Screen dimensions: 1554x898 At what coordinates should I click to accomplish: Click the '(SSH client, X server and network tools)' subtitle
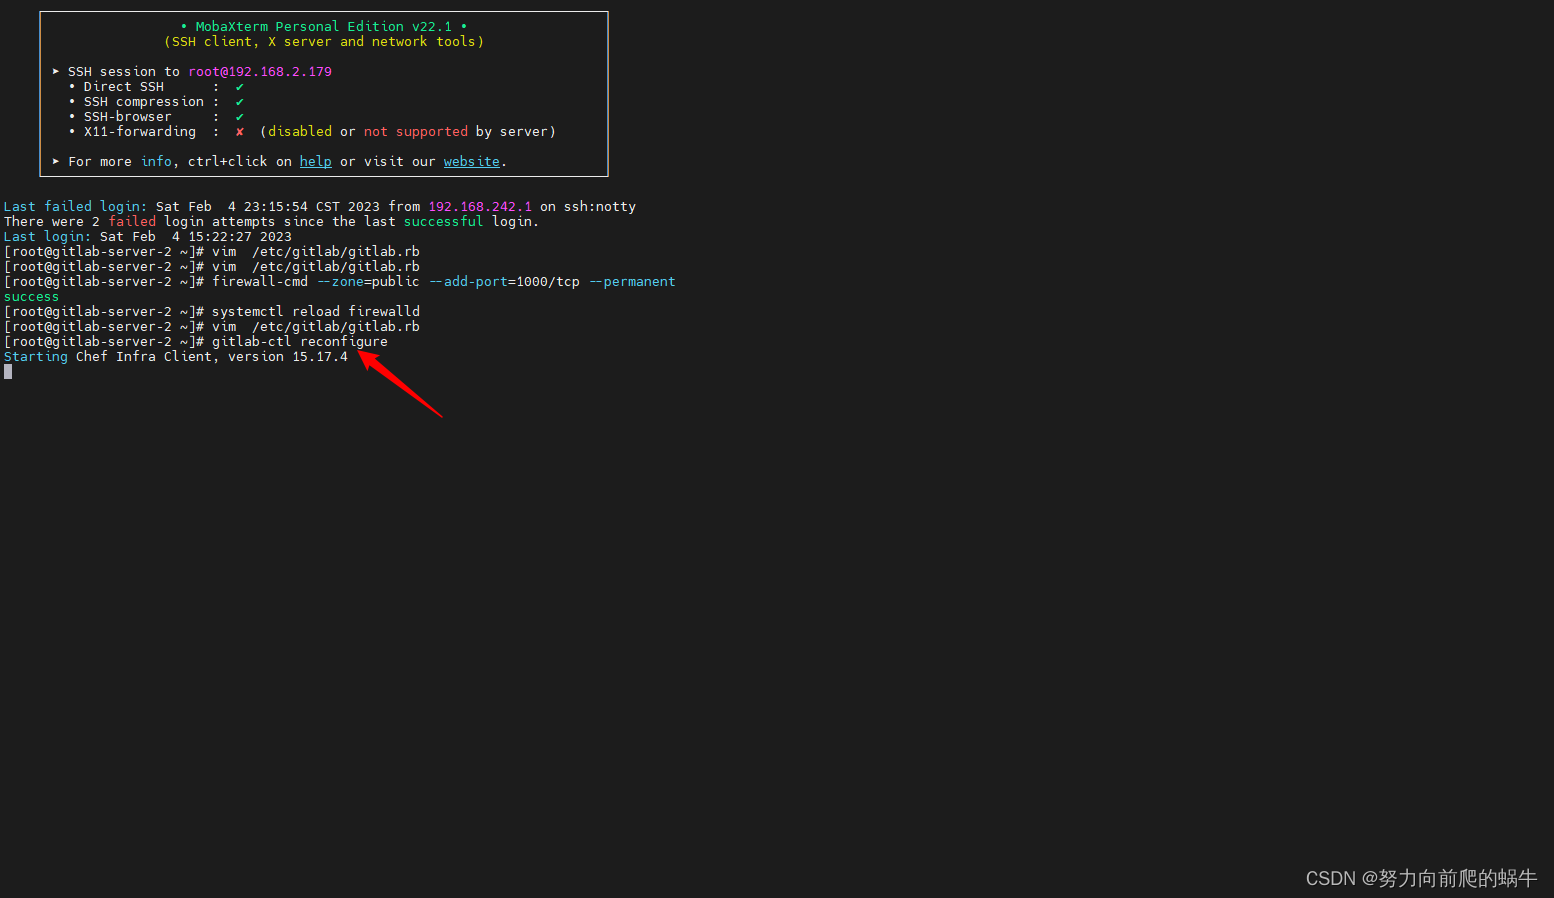(x=324, y=41)
